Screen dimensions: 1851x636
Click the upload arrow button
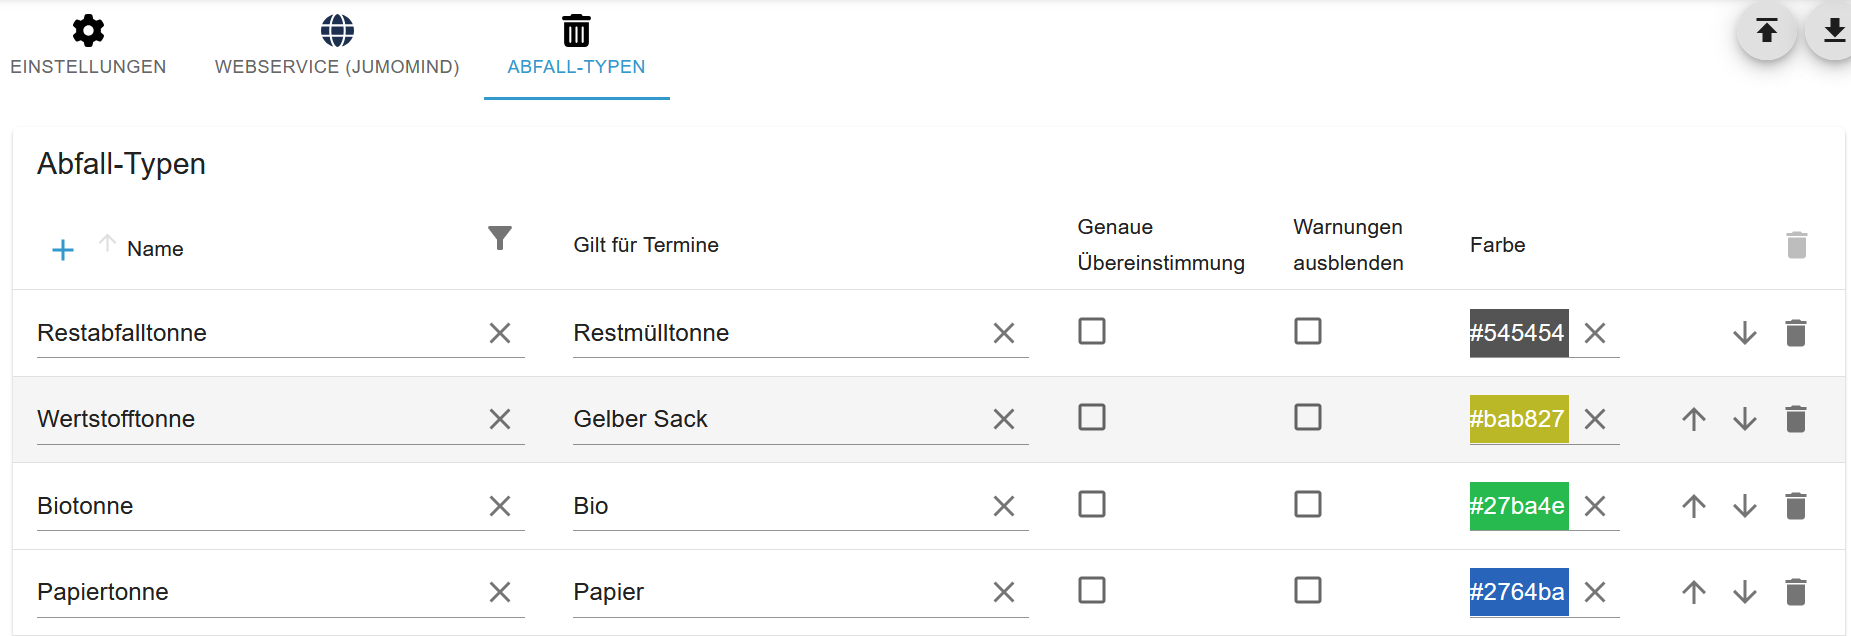(1767, 31)
